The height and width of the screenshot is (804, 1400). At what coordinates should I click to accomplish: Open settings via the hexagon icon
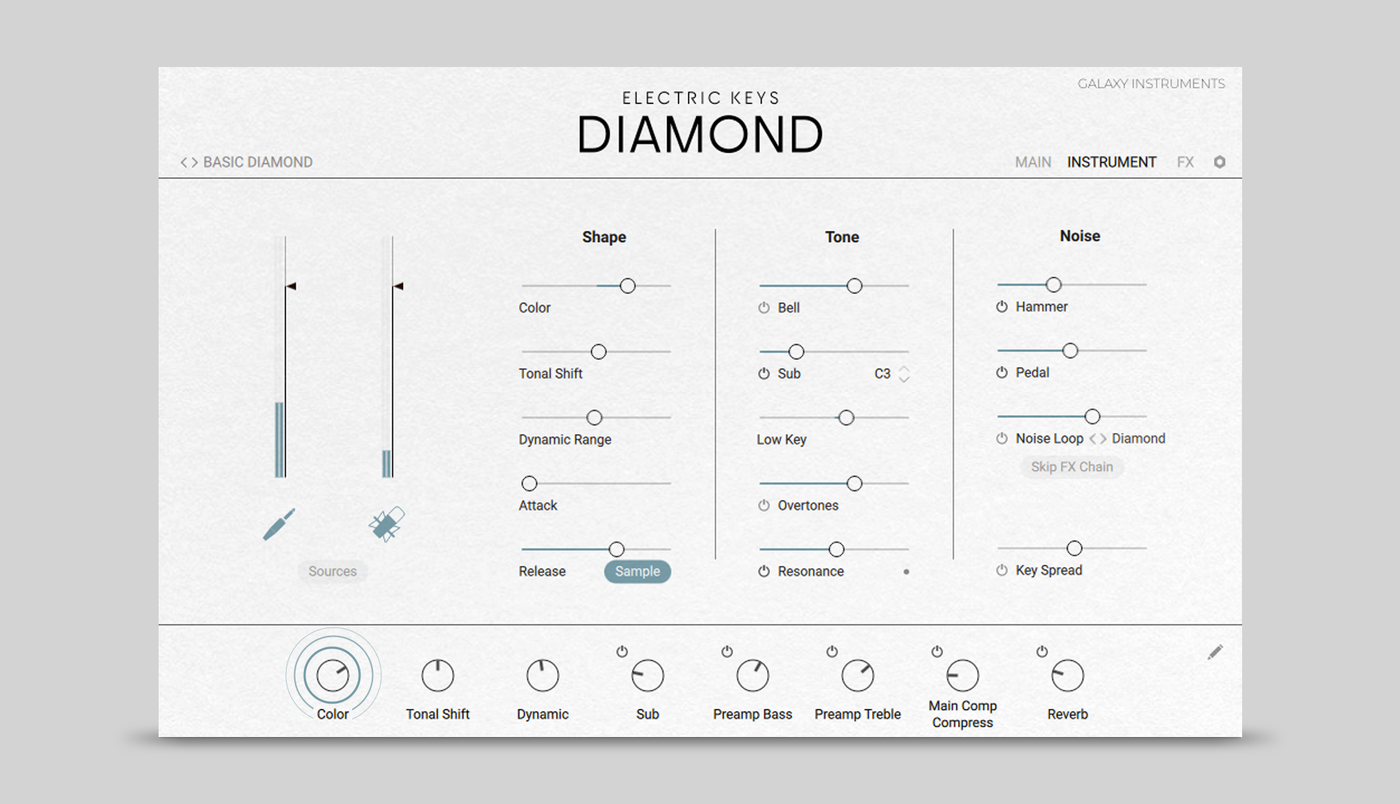coord(1219,162)
